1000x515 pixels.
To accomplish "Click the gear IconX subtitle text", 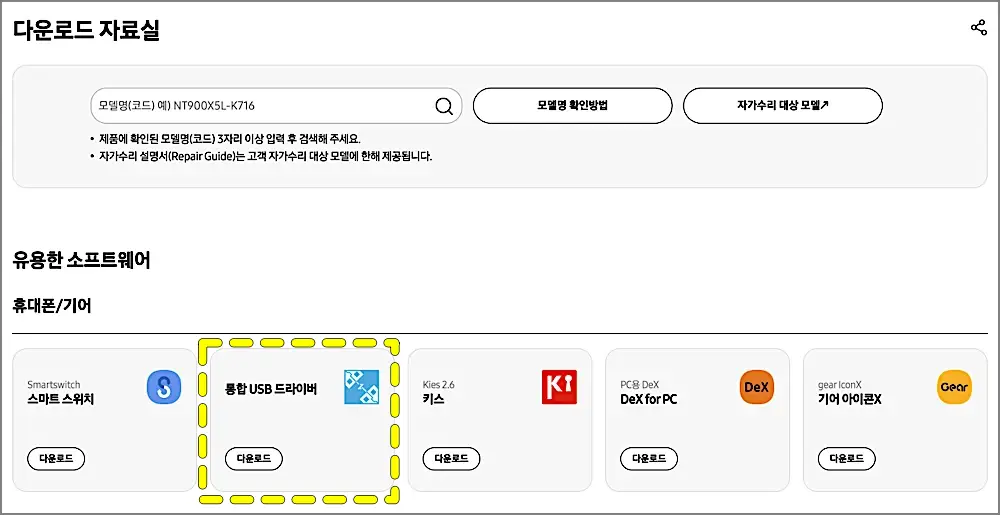I will point(840,384).
